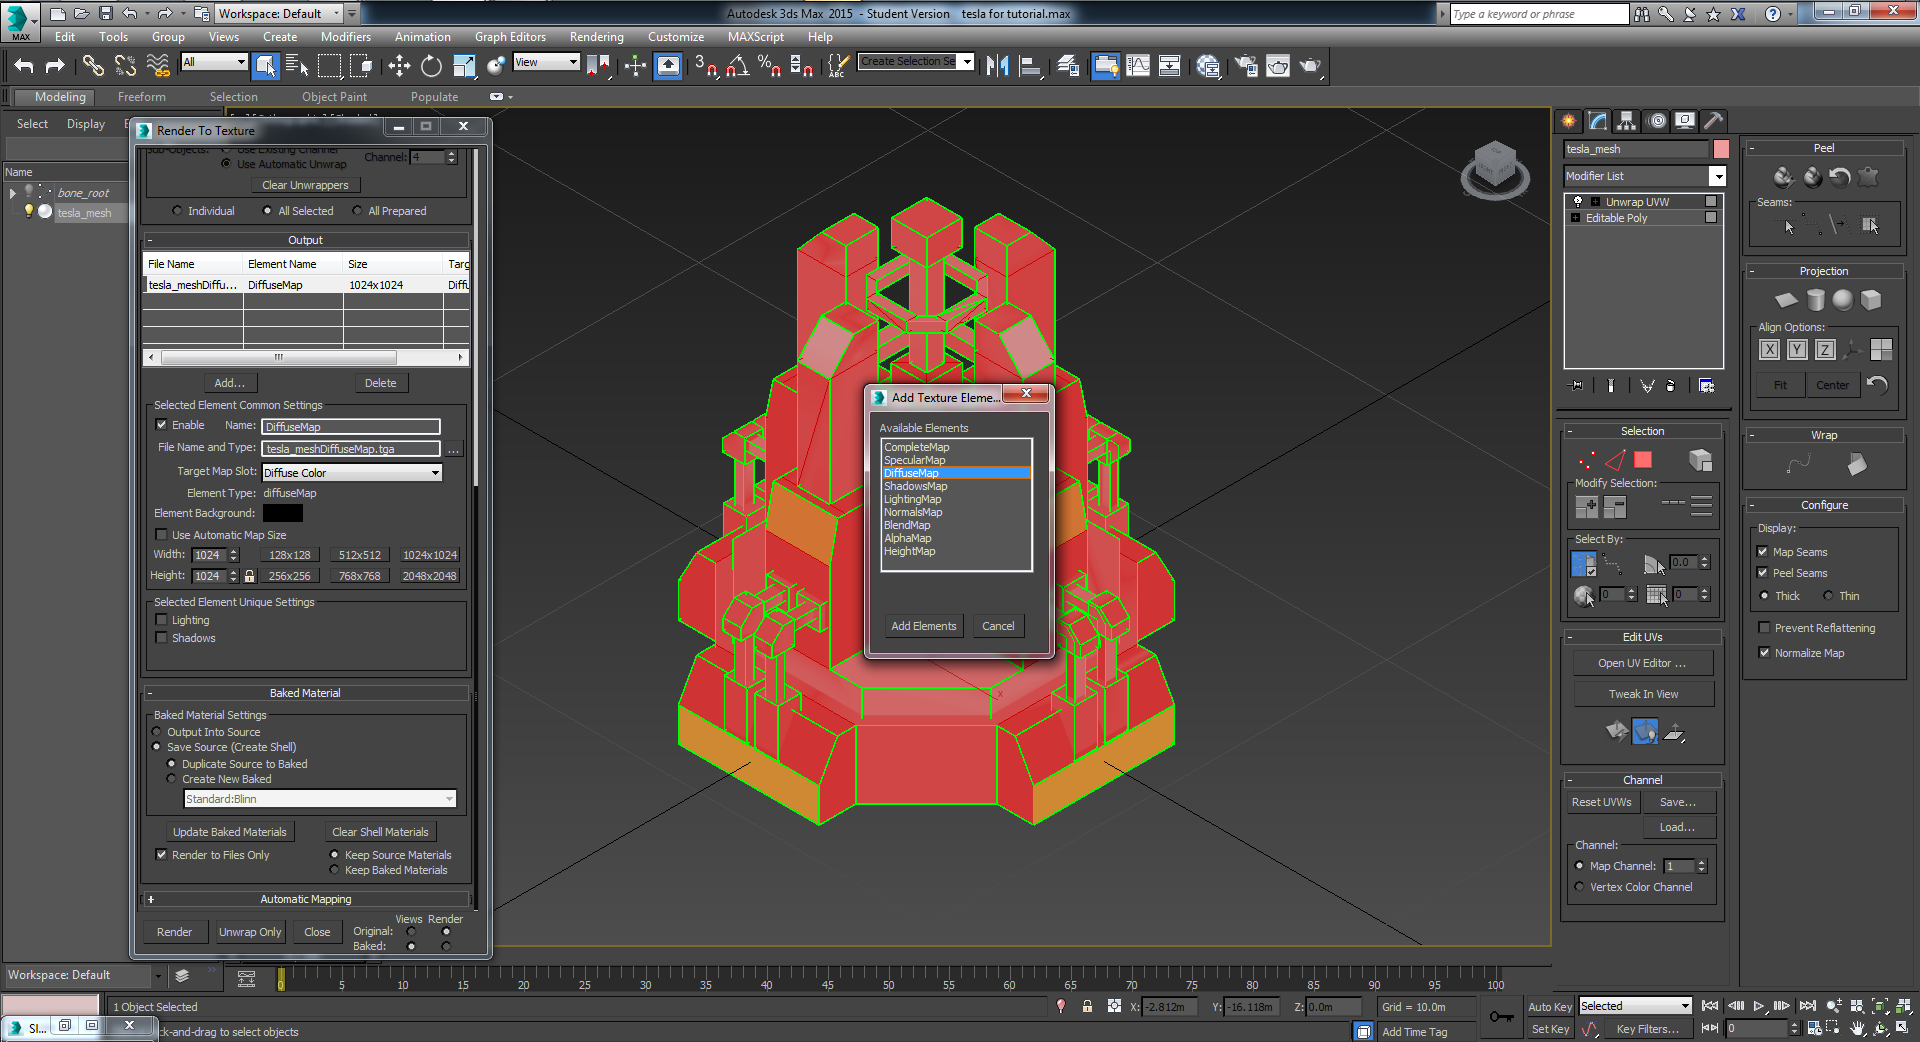Screen dimensions: 1920x1042
Task: Click the Clear Unwrappers button
Action: [305, 185]
